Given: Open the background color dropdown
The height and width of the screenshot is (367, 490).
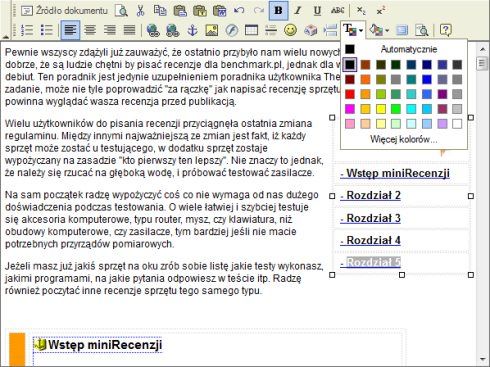Looking at the screenshot, I should point(379,30).
